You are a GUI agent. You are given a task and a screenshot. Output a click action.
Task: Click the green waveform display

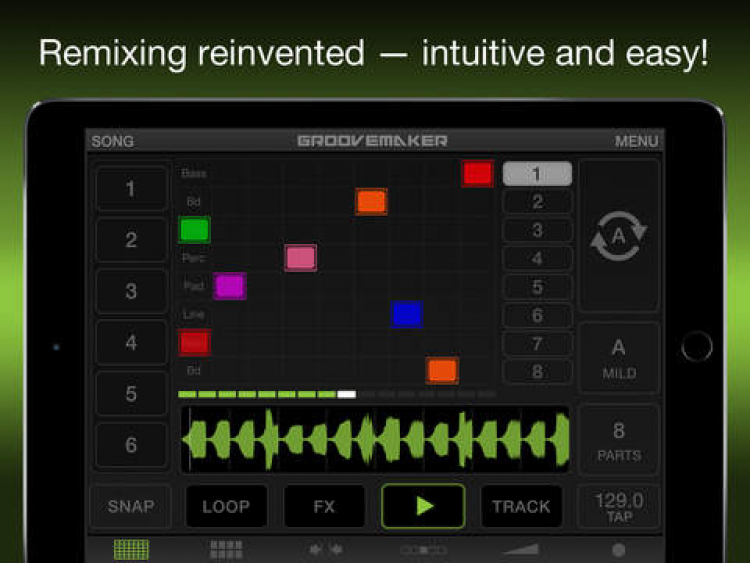(x=375, y=440)
